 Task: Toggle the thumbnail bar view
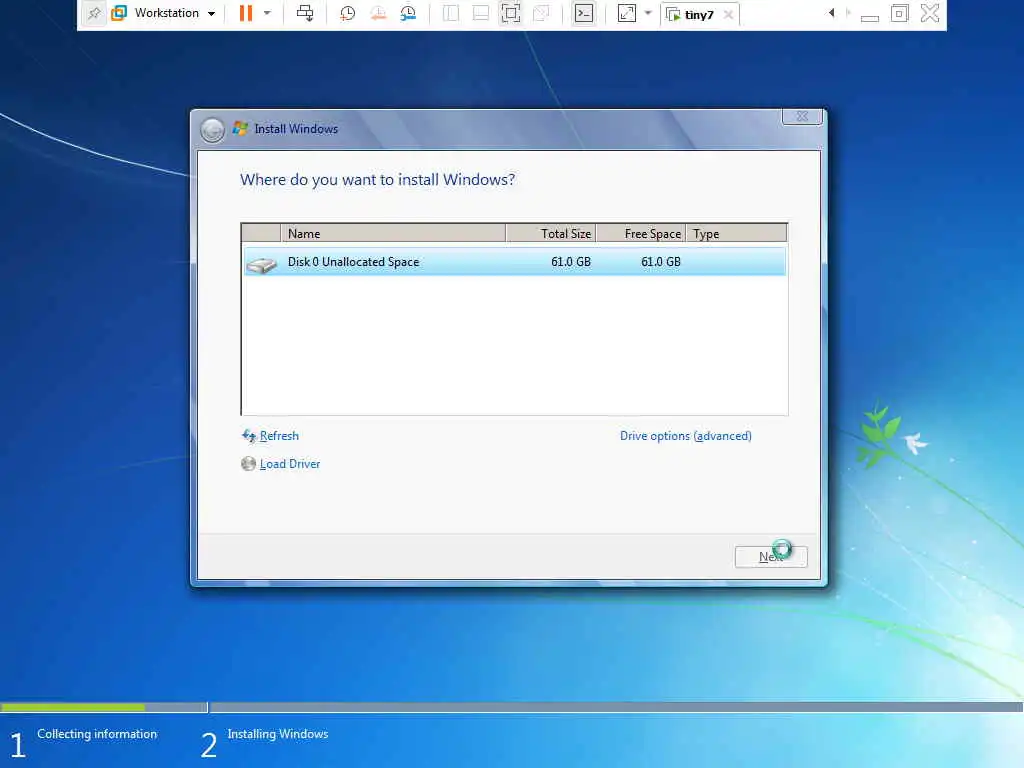point(481,13)
